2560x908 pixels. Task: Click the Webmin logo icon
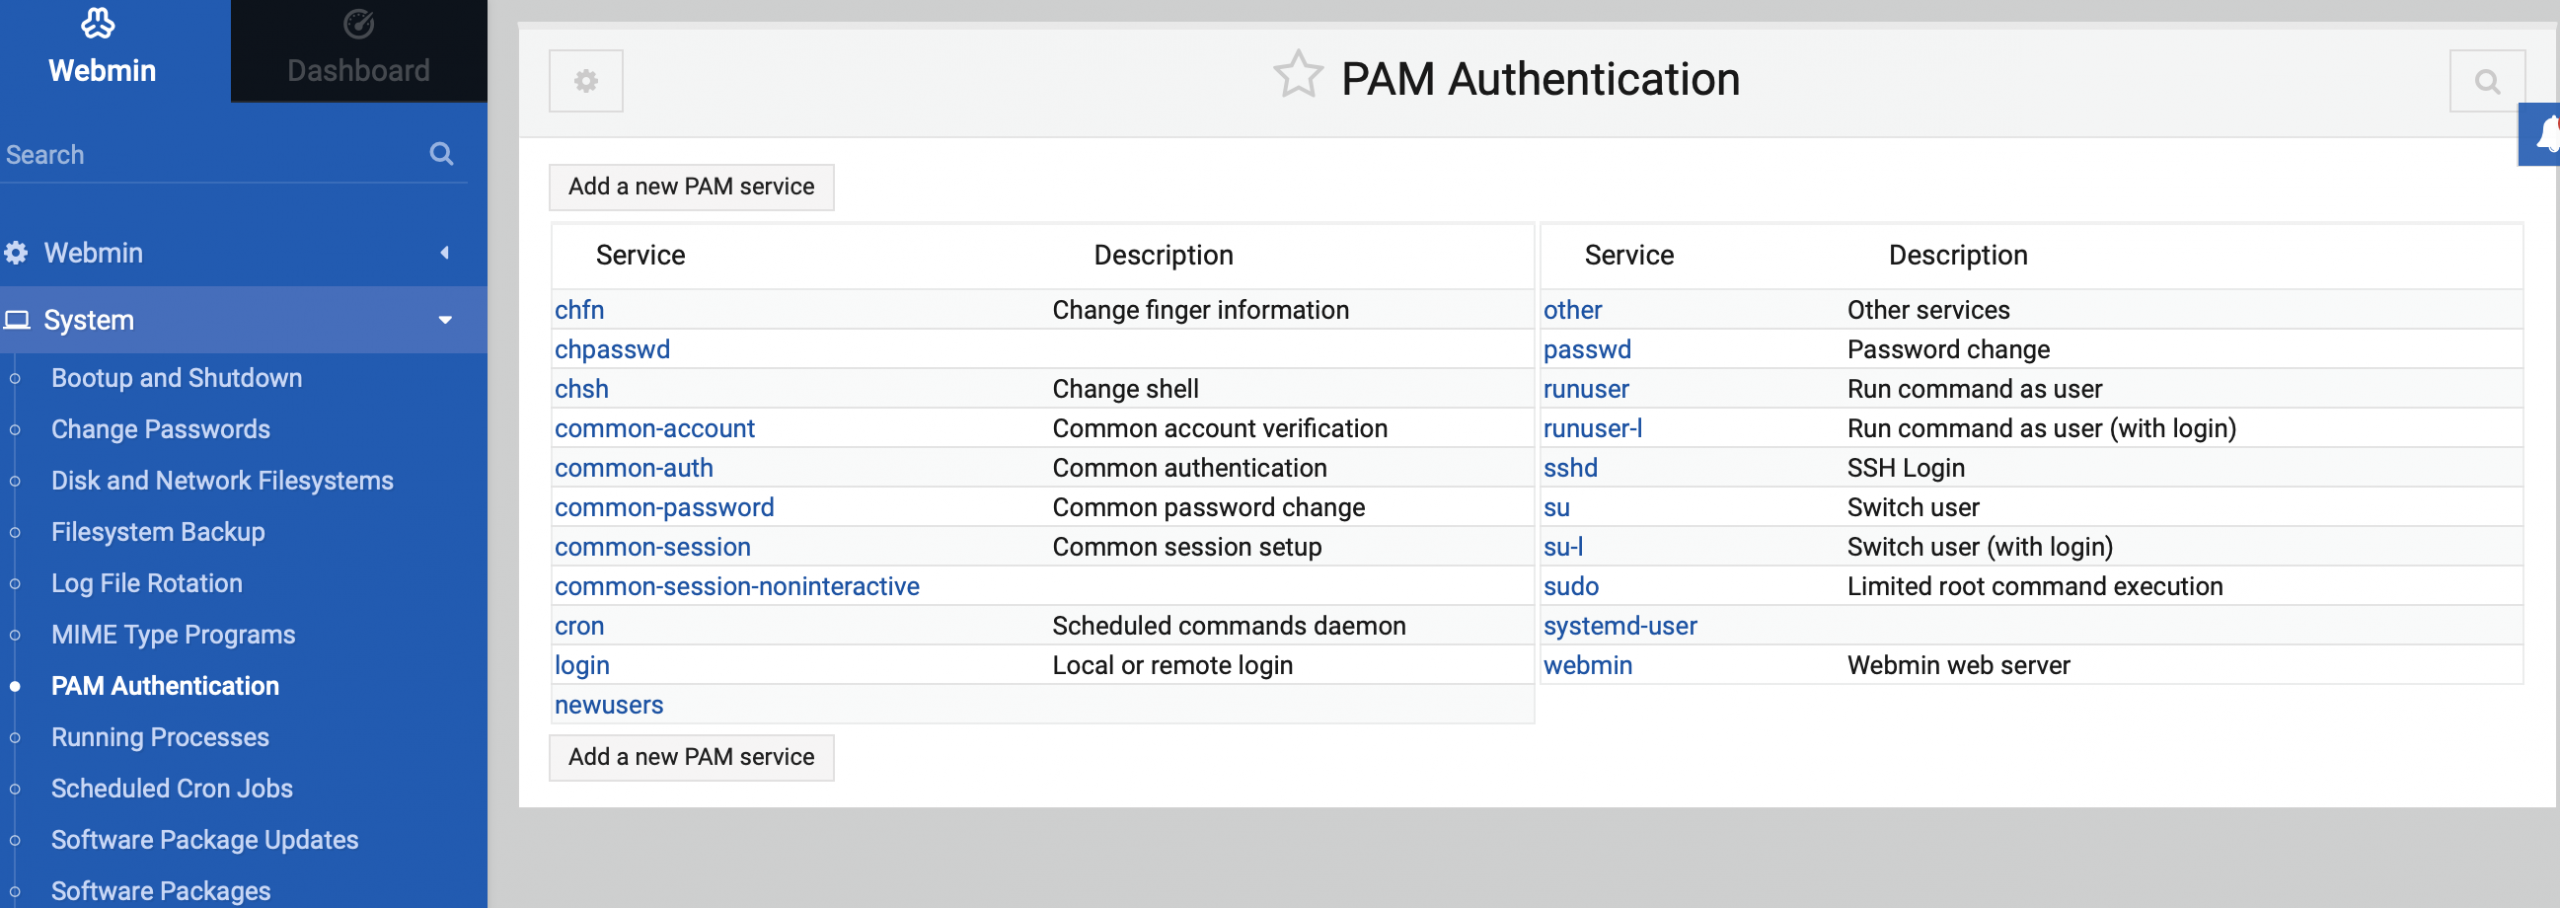coord(98,23)
